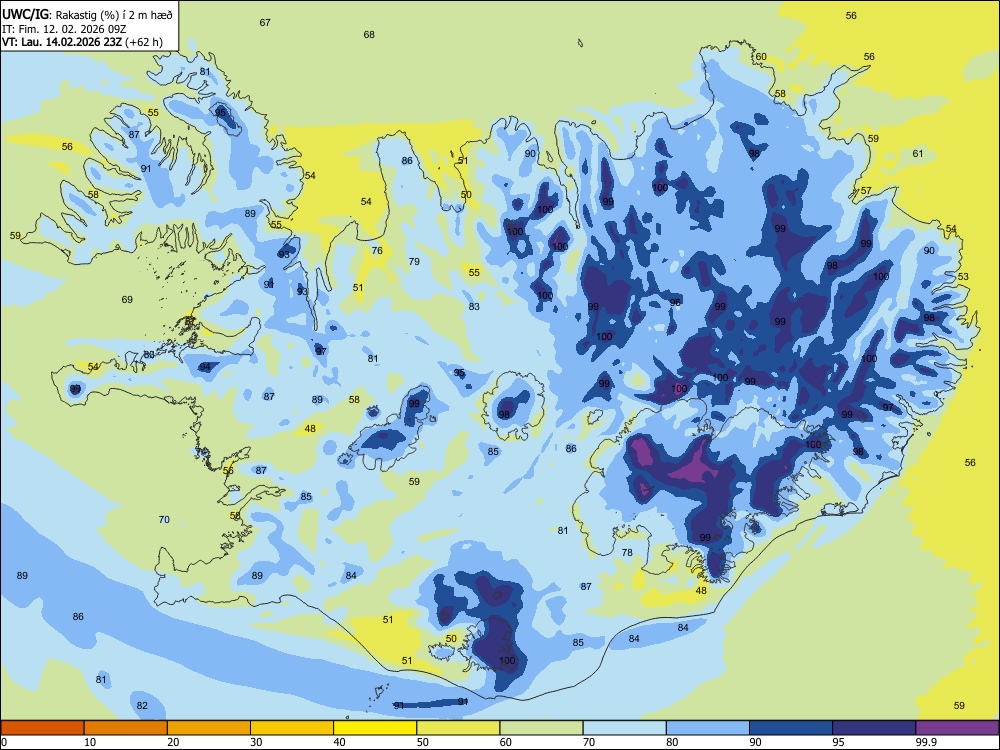The image size is (1000, 750).
Task: Click the humidity value '67' over the northern sea
Action: click(265, 22)
